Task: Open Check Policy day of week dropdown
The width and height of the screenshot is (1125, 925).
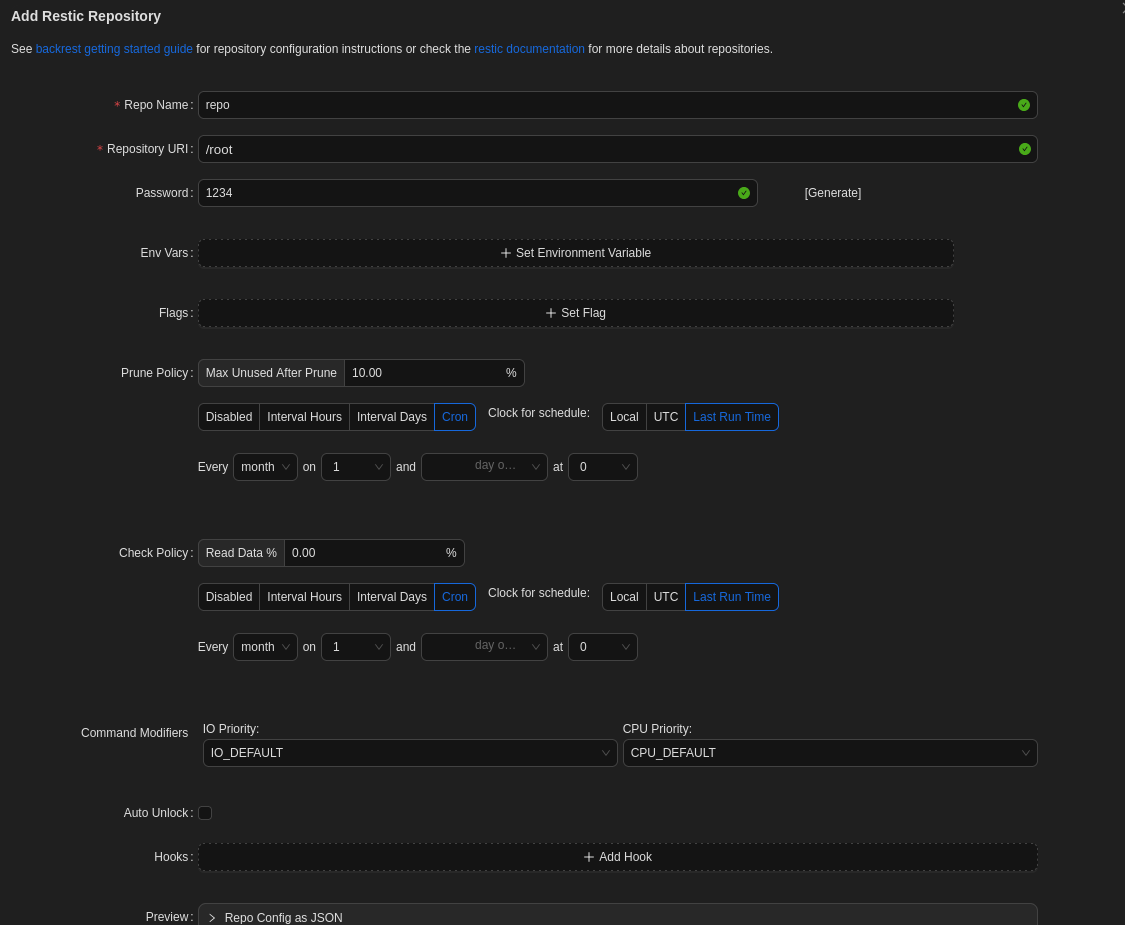Action: click(484, 647)
